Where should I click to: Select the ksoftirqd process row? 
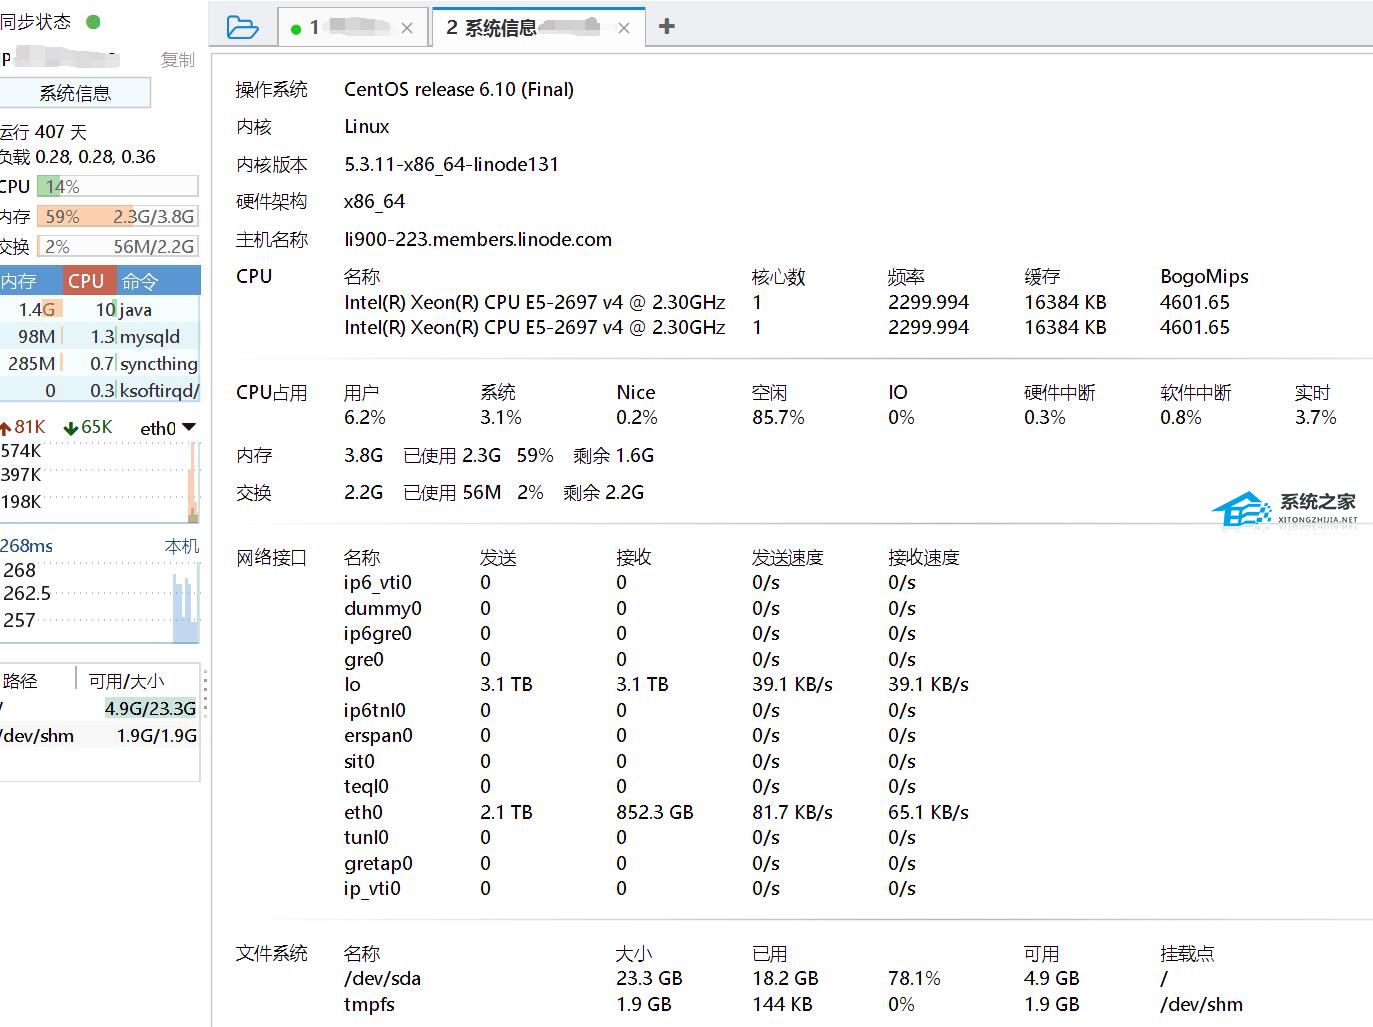tap(100, 391)
